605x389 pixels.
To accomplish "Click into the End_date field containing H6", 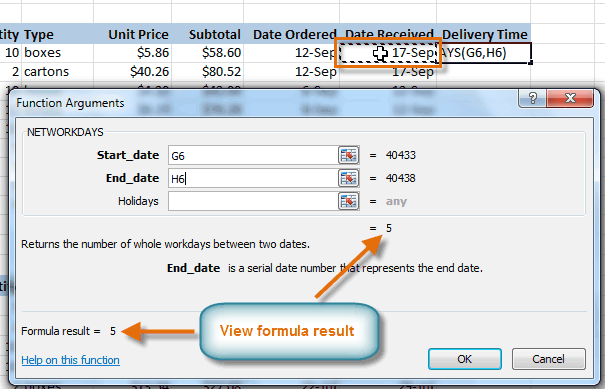I will pos(253,178).
